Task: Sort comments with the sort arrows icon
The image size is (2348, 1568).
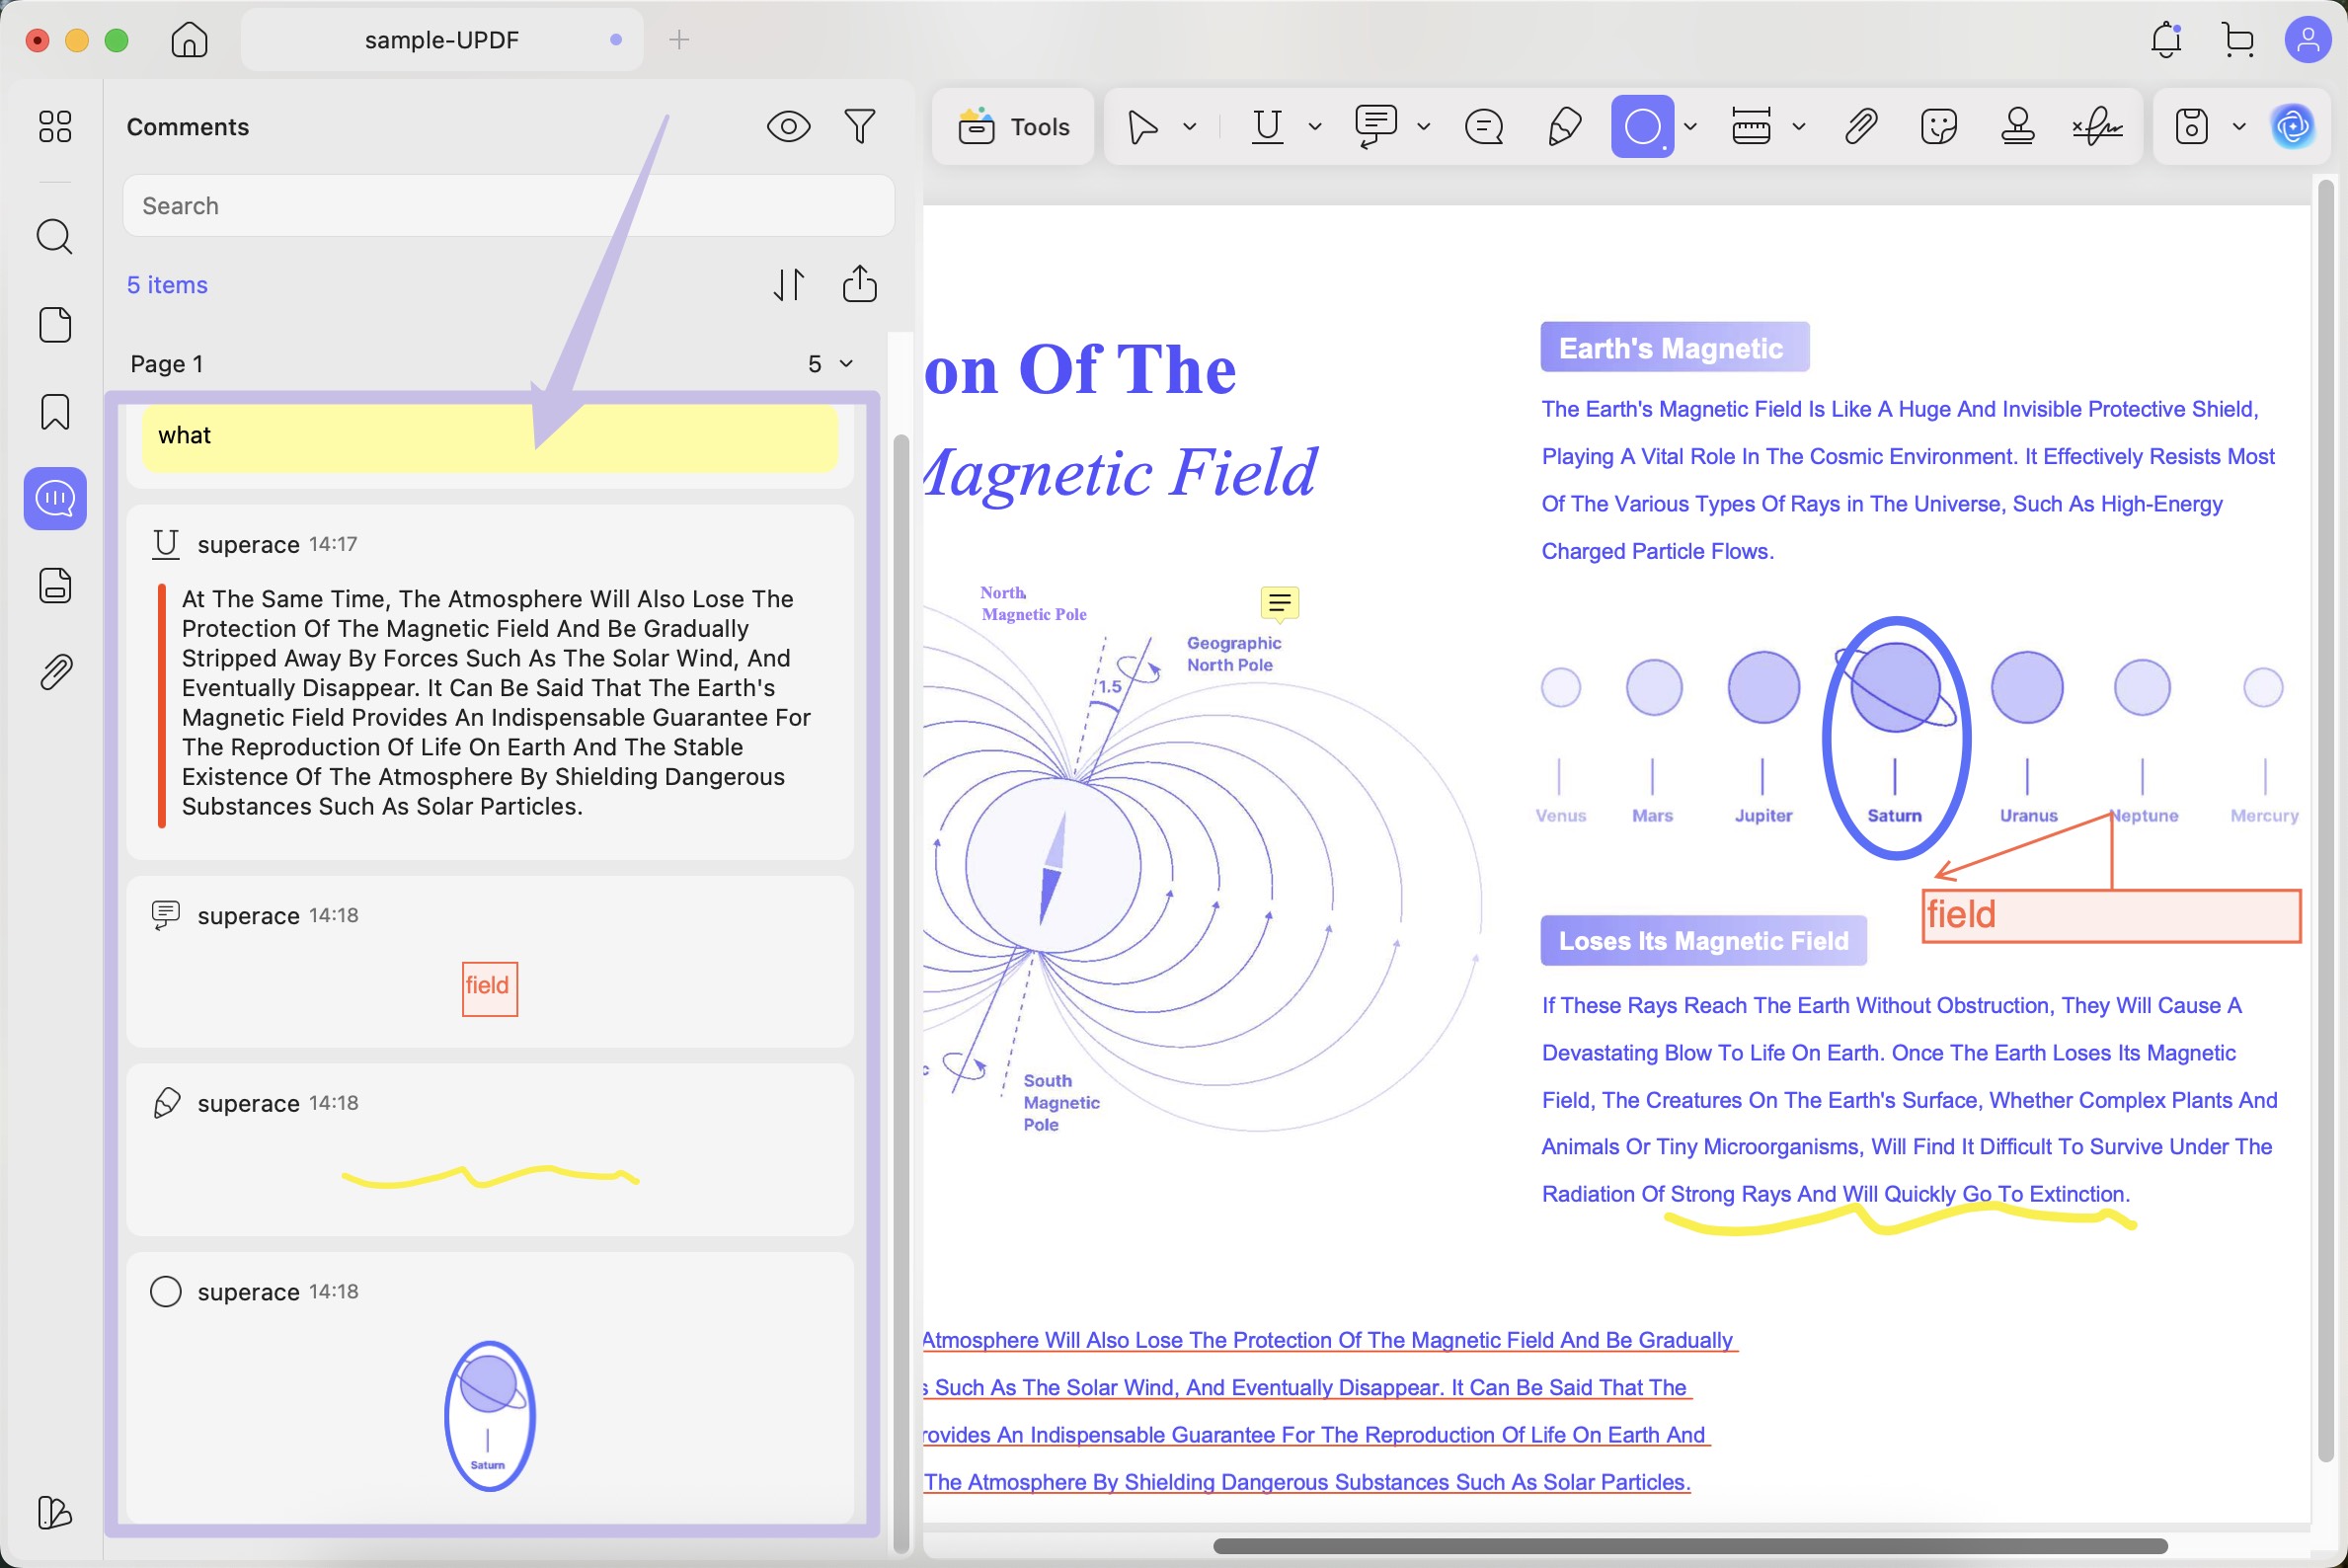Action: click(x=788, y=284)
